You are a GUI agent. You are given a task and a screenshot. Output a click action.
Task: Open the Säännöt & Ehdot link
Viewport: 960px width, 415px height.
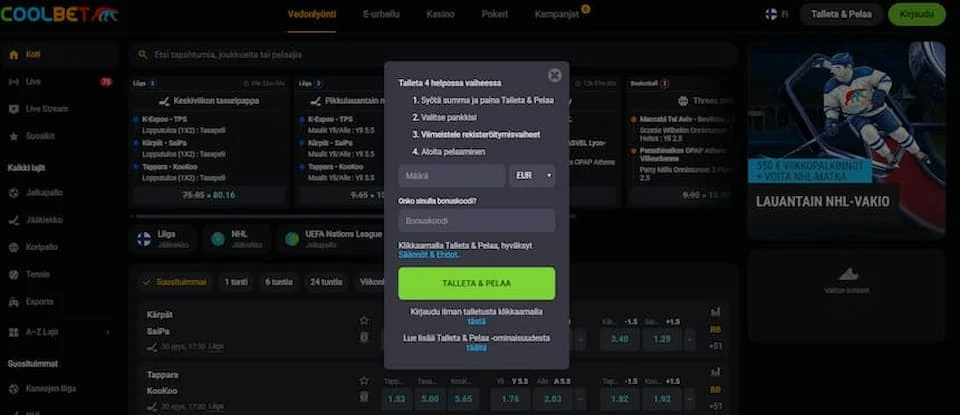coord(428,255)
